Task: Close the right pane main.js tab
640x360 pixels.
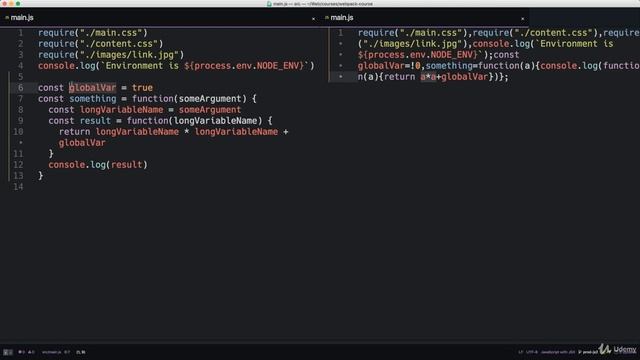Action: (x=522, y=18)
